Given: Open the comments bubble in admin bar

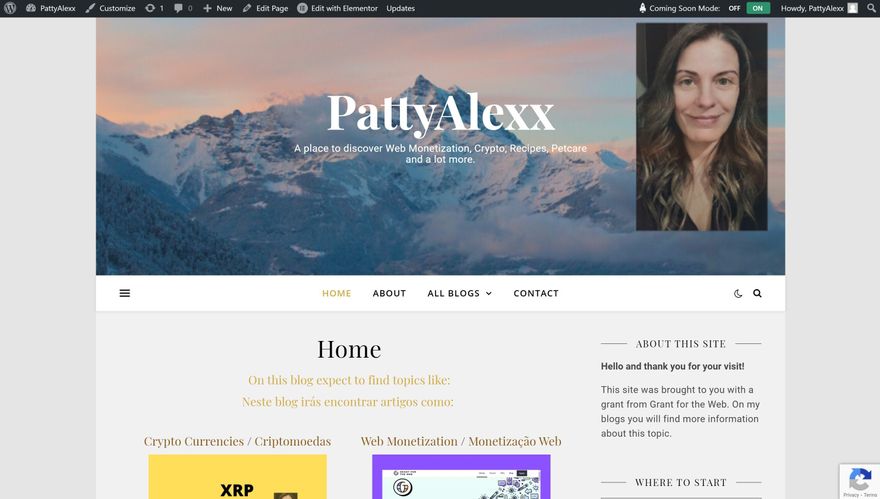Looking at the screenshot, I should coord(183,8).
